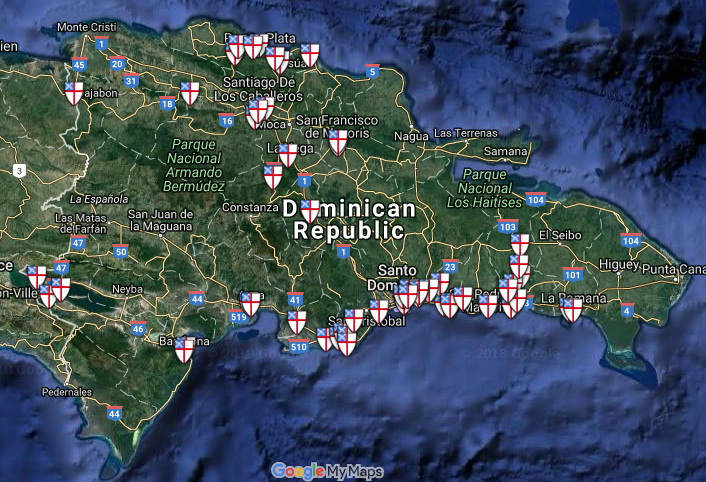Select the shield marker east of Dajabon near route 18

point(190,93)
